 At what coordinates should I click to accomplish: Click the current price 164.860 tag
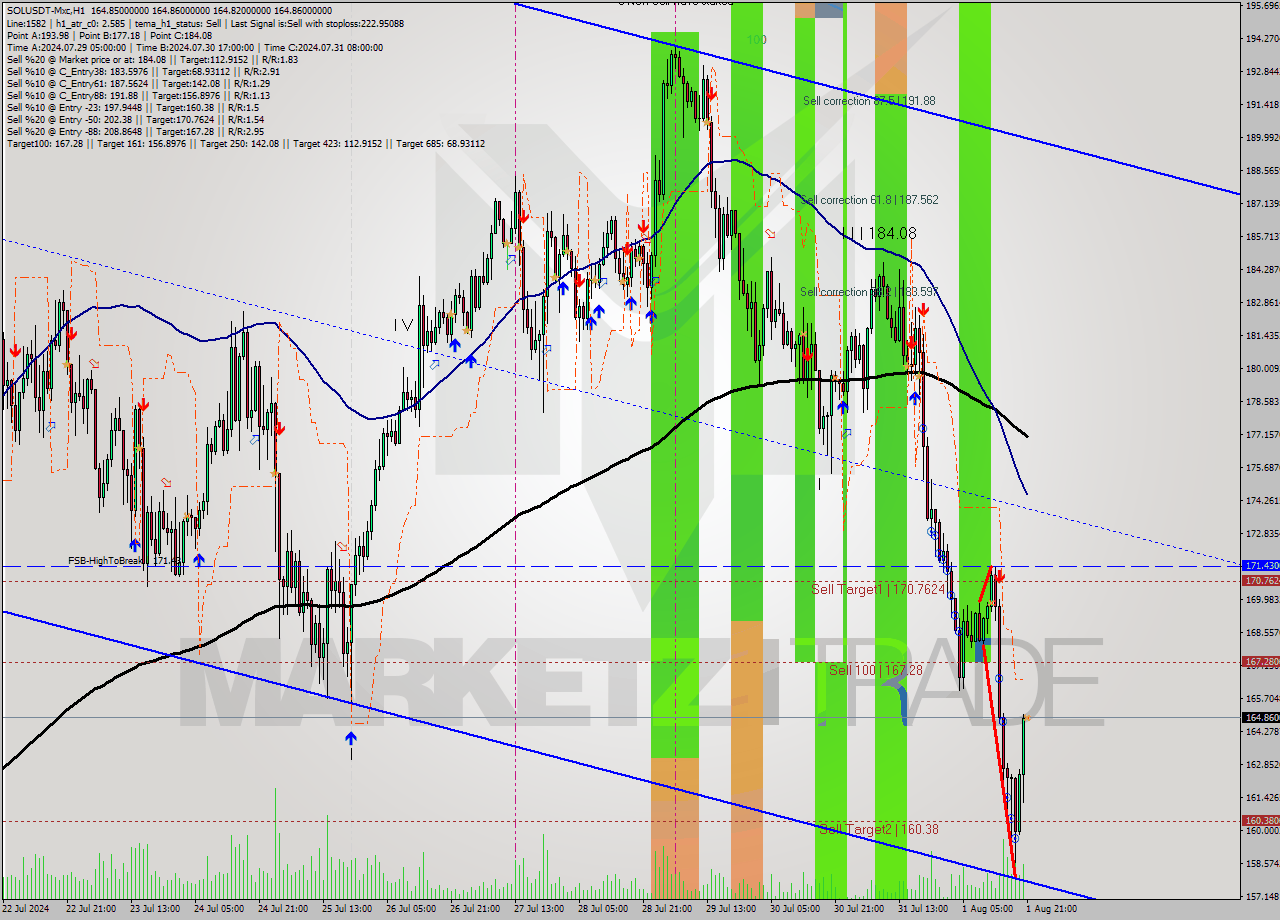coord(1260,718)
